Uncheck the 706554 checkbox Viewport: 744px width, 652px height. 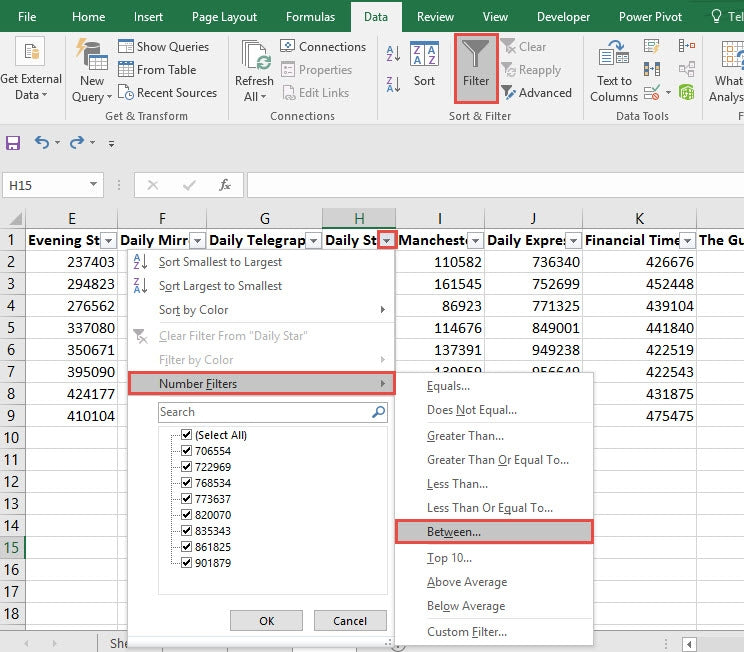(186, 451)
